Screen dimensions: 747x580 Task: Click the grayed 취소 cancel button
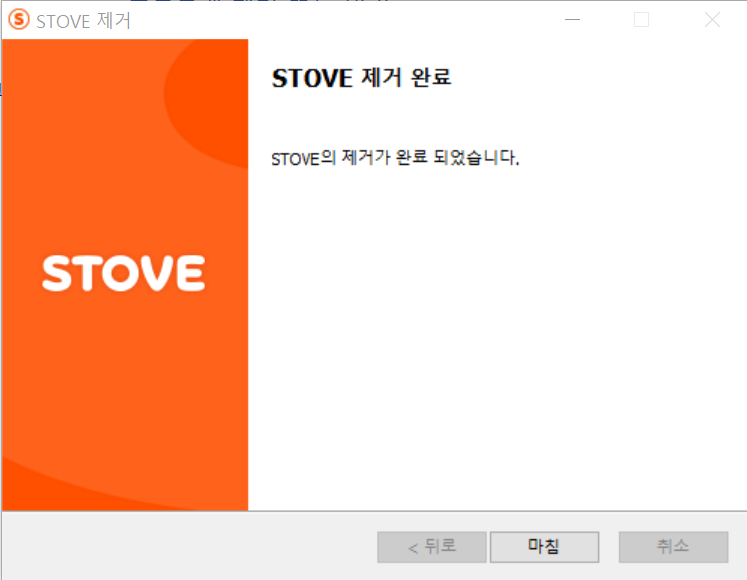click(673, 547)
